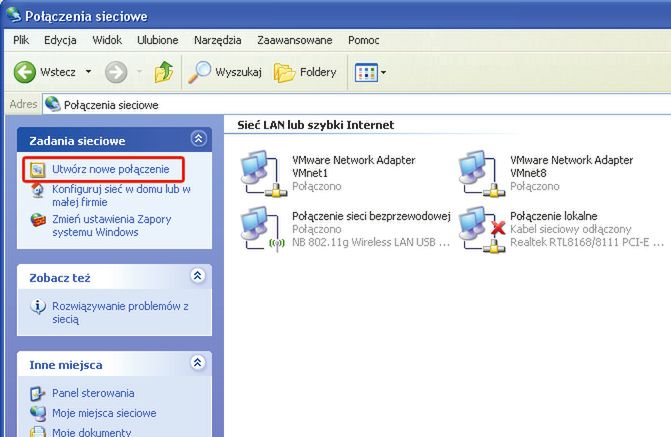The image size is (671, 437).
Task: Select VMware Network Adapter VMnet1 icon
Action: tap(263, 173)
